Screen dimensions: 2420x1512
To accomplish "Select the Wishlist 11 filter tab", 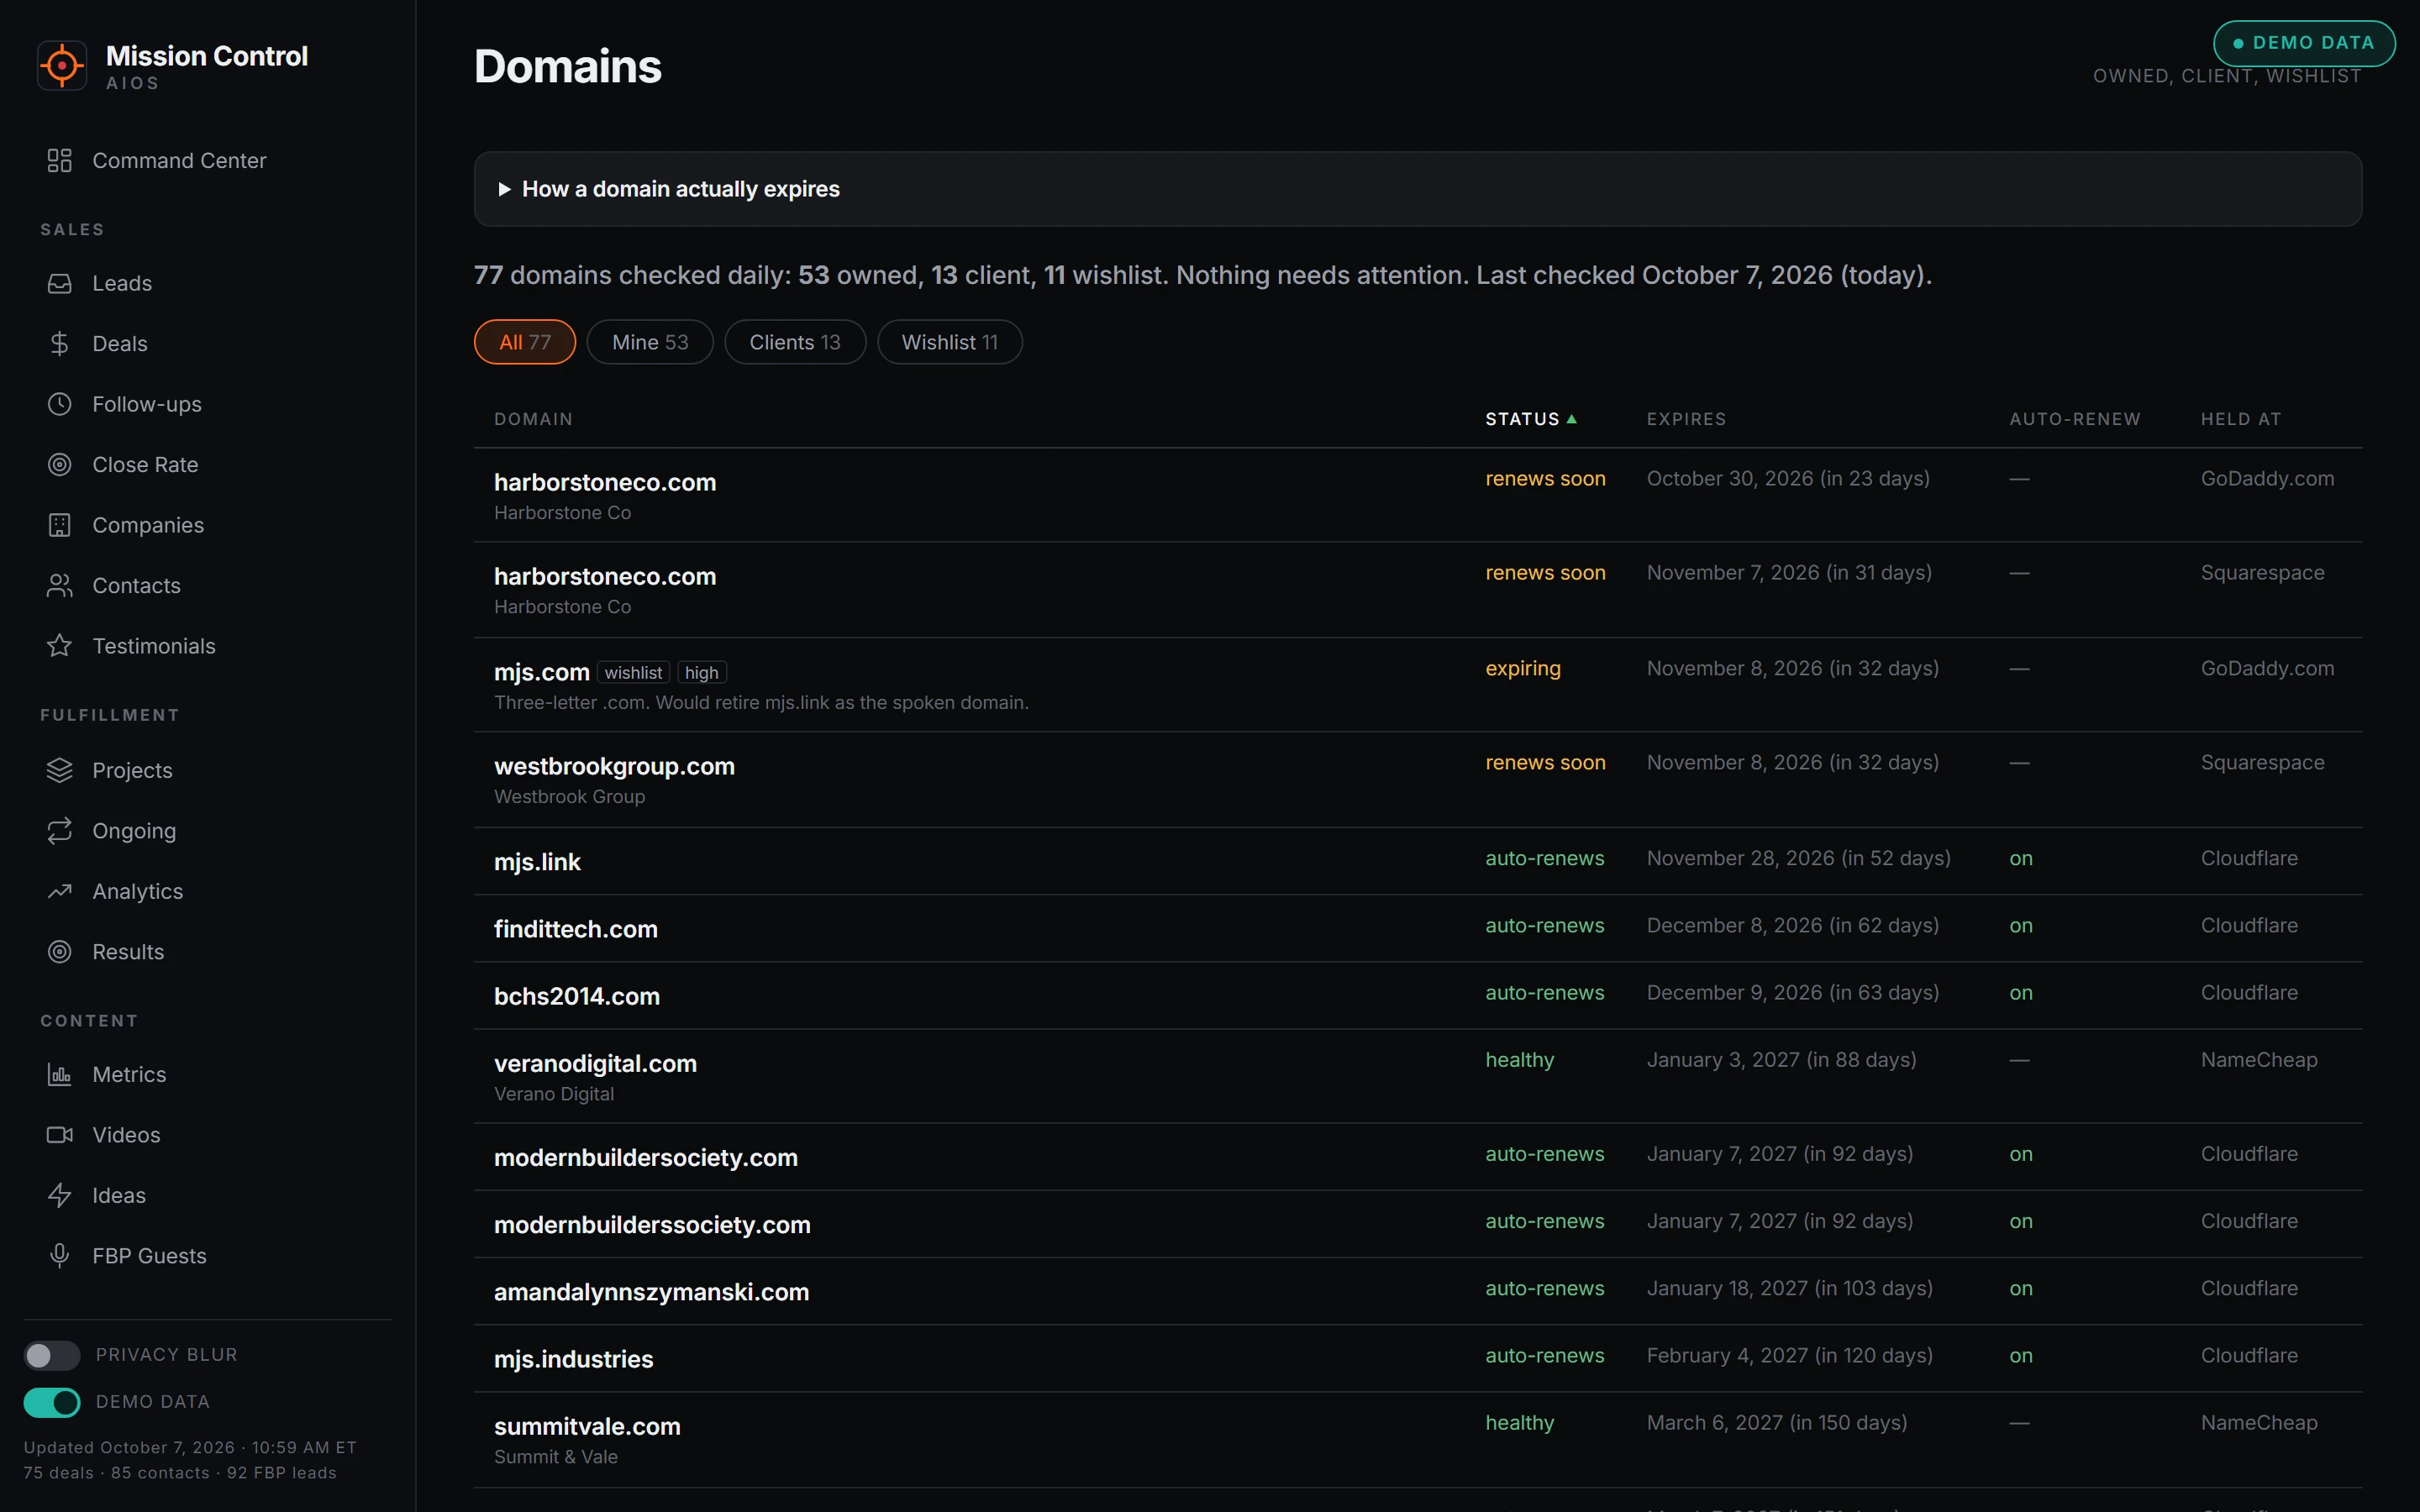I will [950, 342].
